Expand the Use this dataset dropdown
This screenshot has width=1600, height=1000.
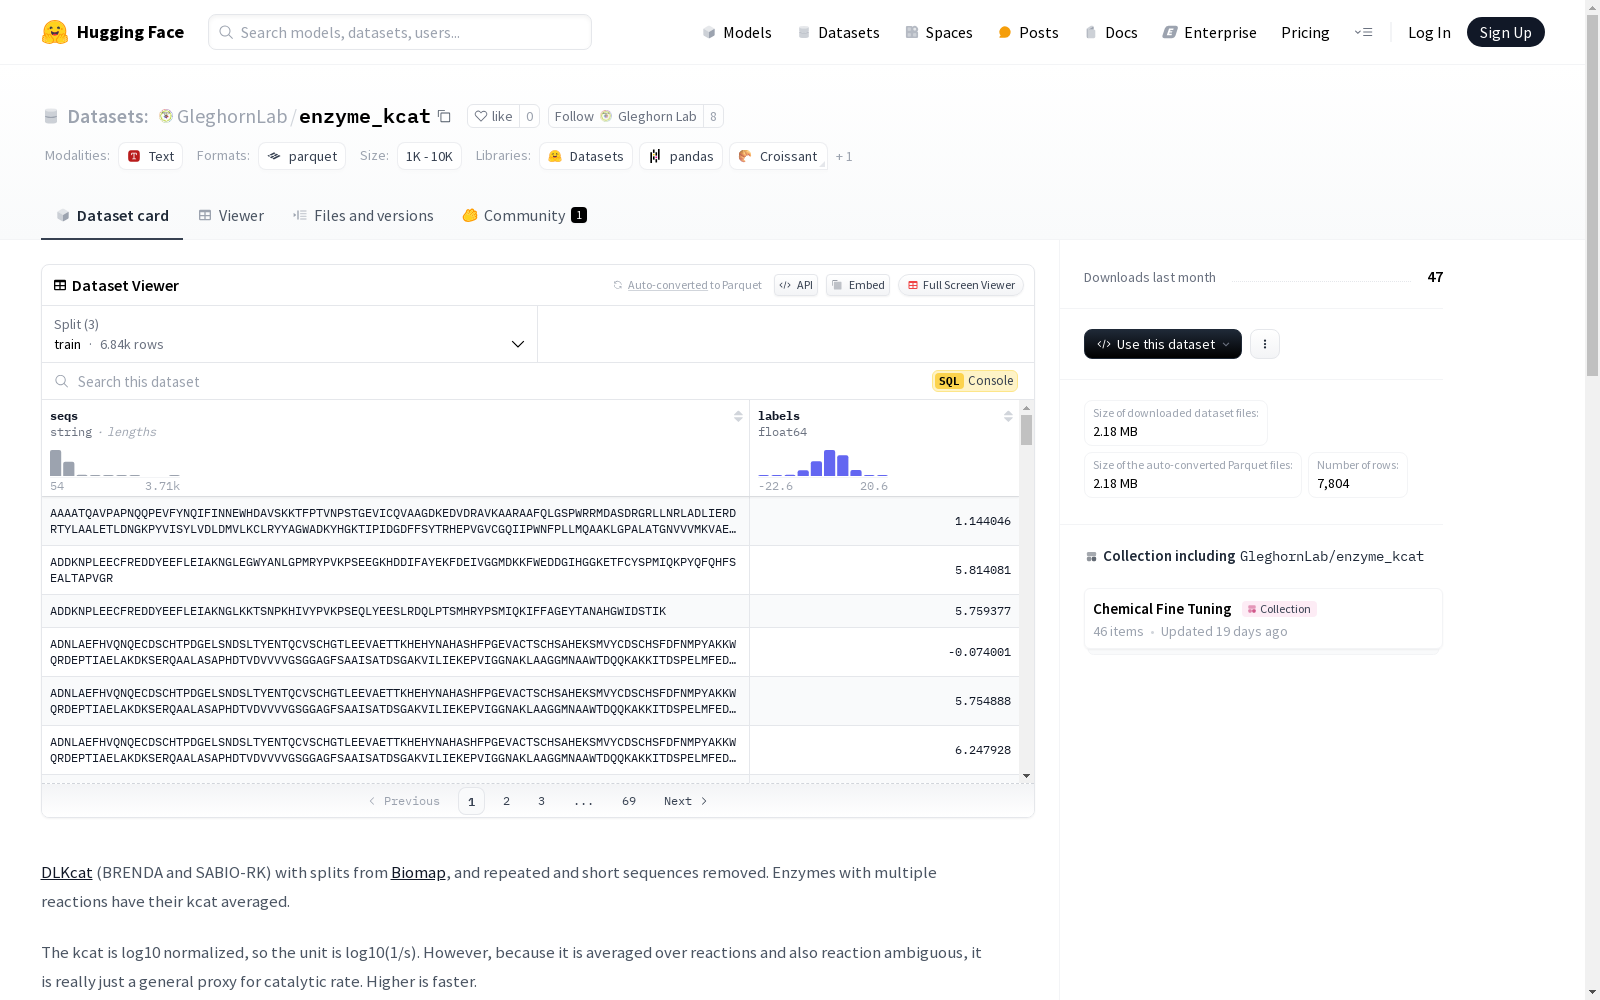click(x=1163, y=344)
